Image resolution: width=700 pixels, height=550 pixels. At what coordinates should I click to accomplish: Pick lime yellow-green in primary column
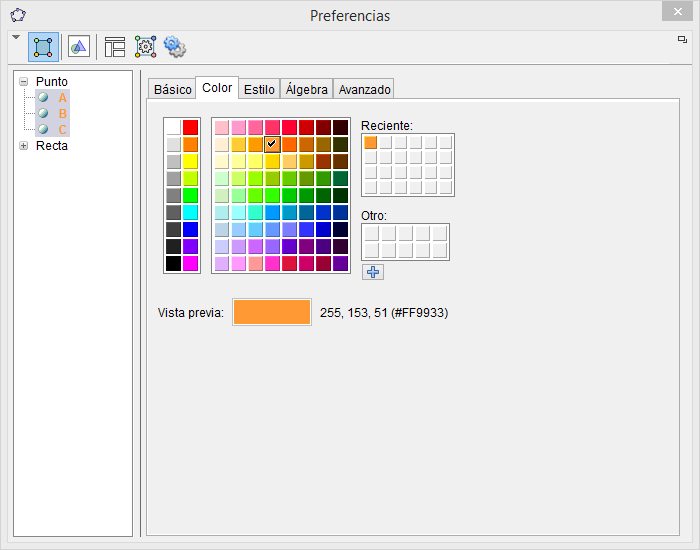191,178
